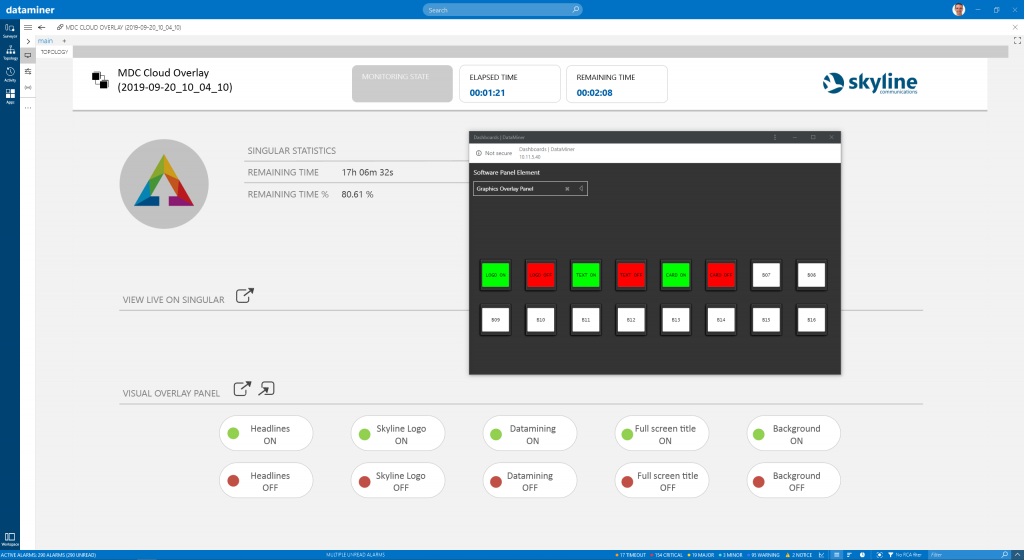Click white panel button 816
The image size is (1024, 560).
click(811, 320)
